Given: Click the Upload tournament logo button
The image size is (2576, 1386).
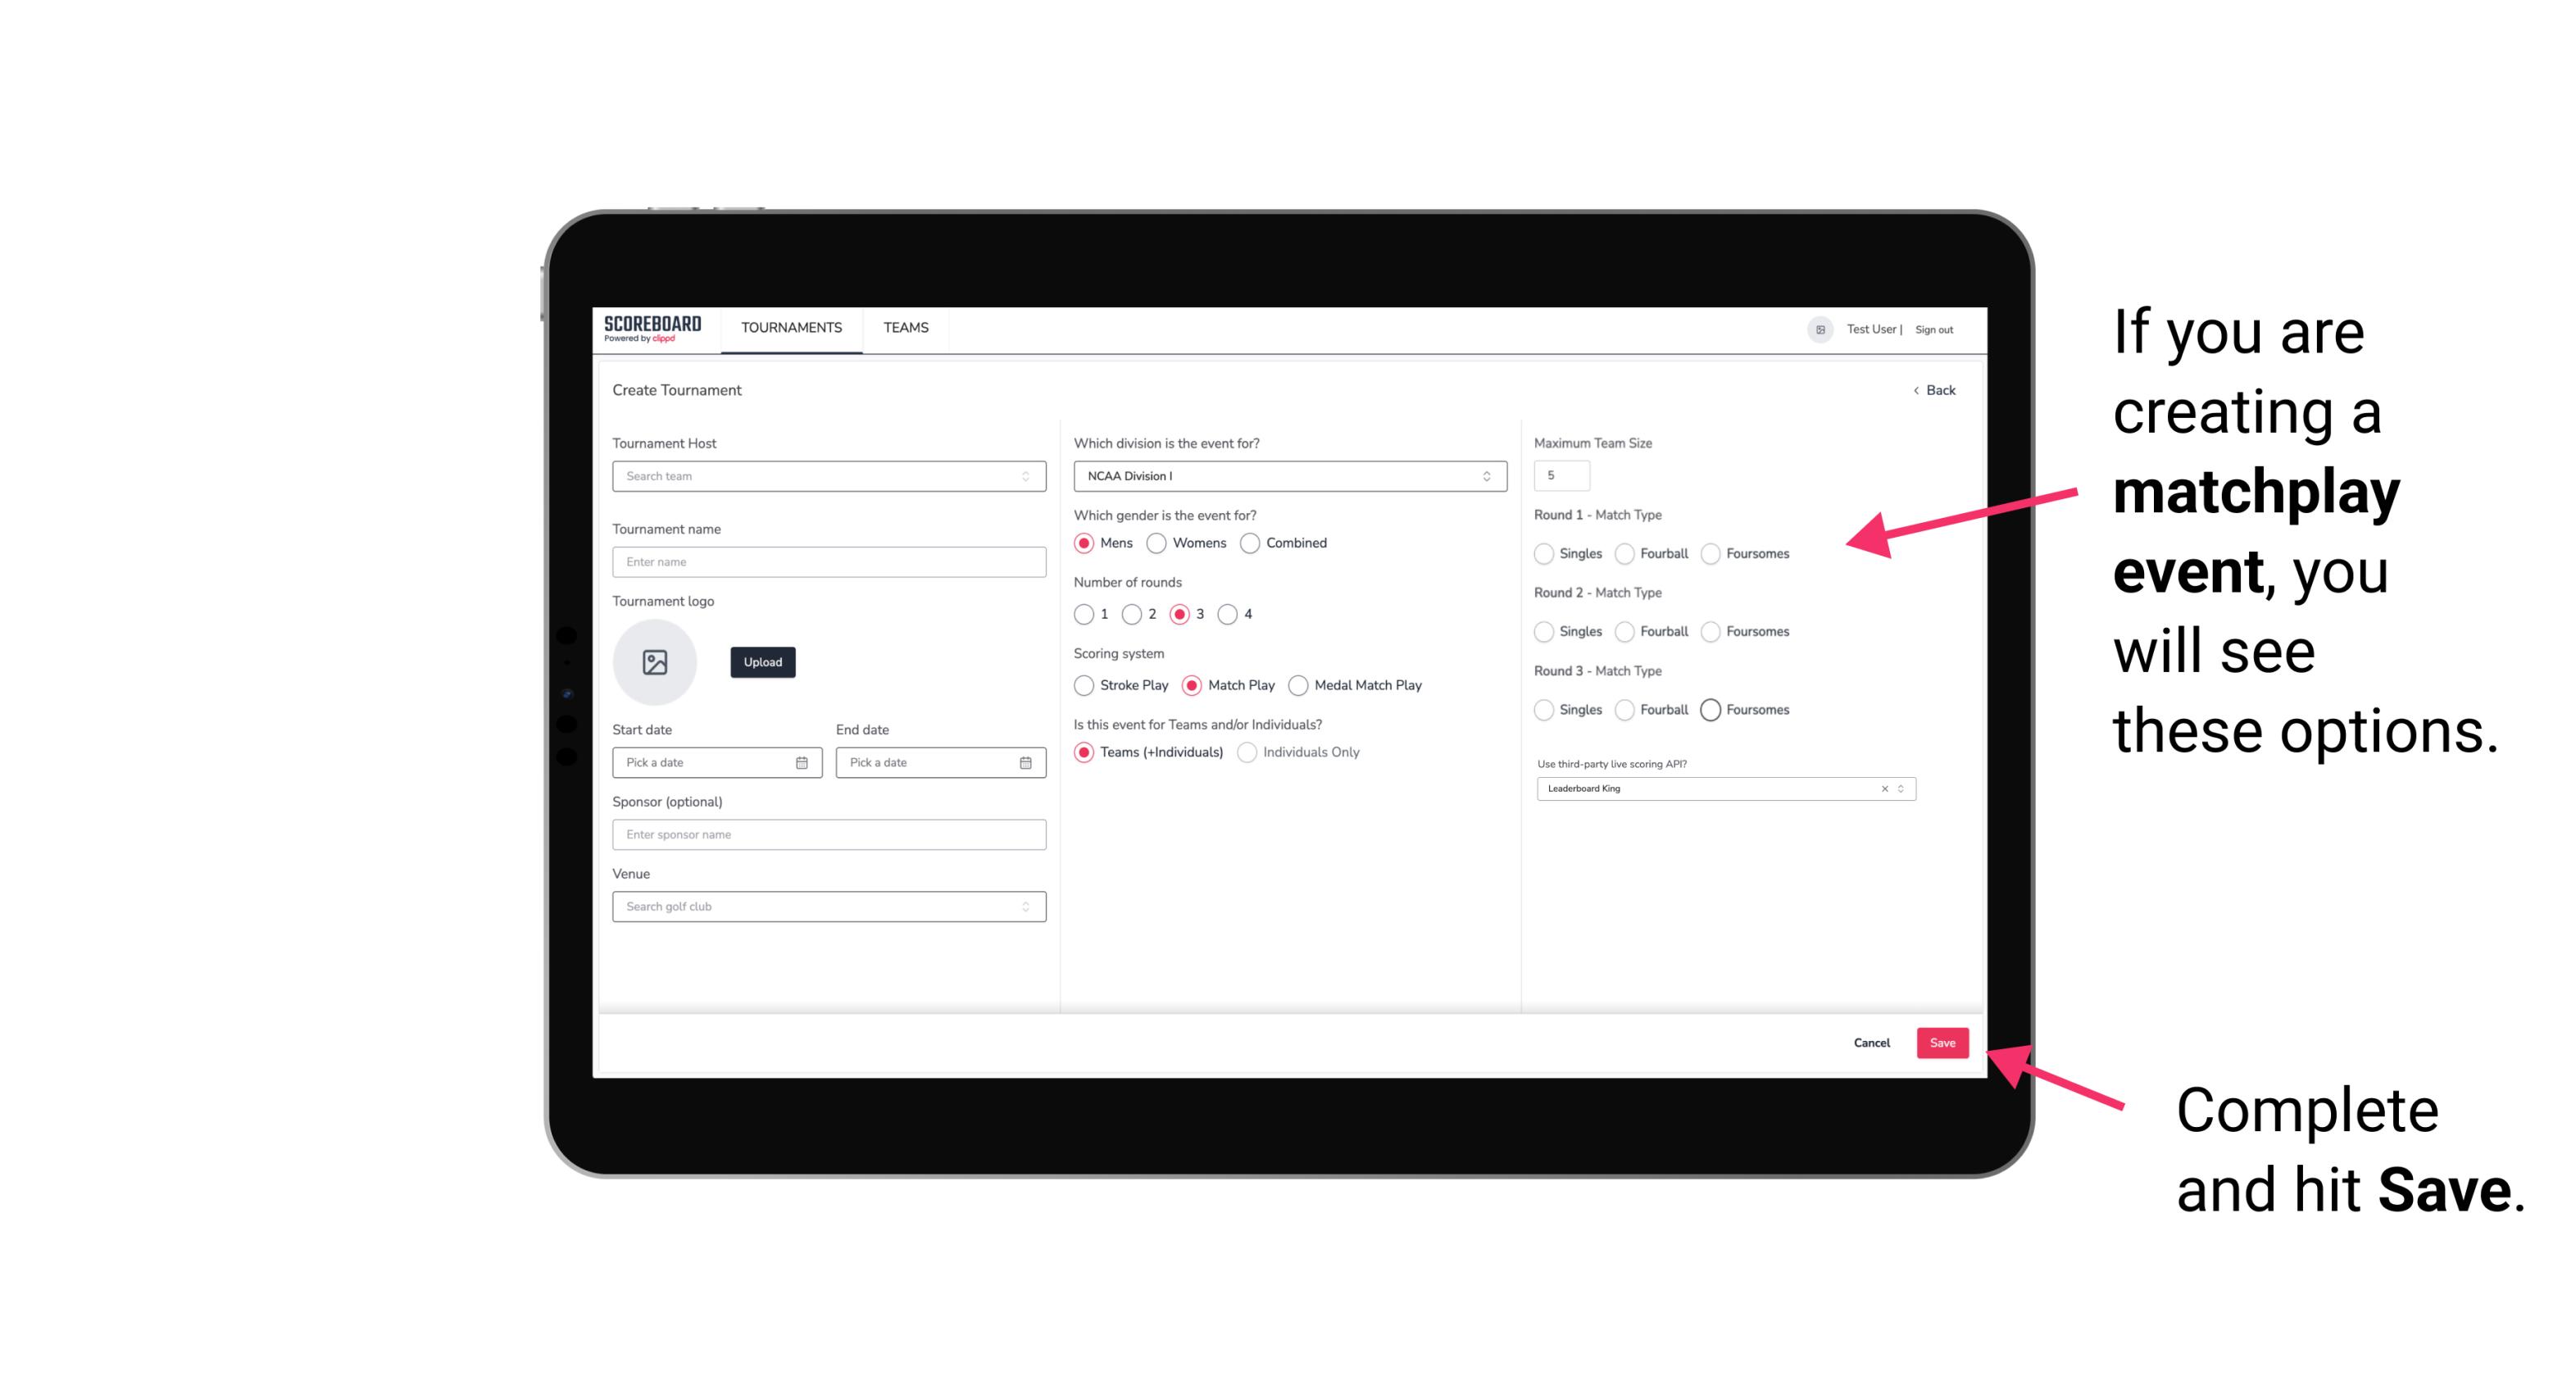Looking at the screenshot, I should (x=764, y=662).
